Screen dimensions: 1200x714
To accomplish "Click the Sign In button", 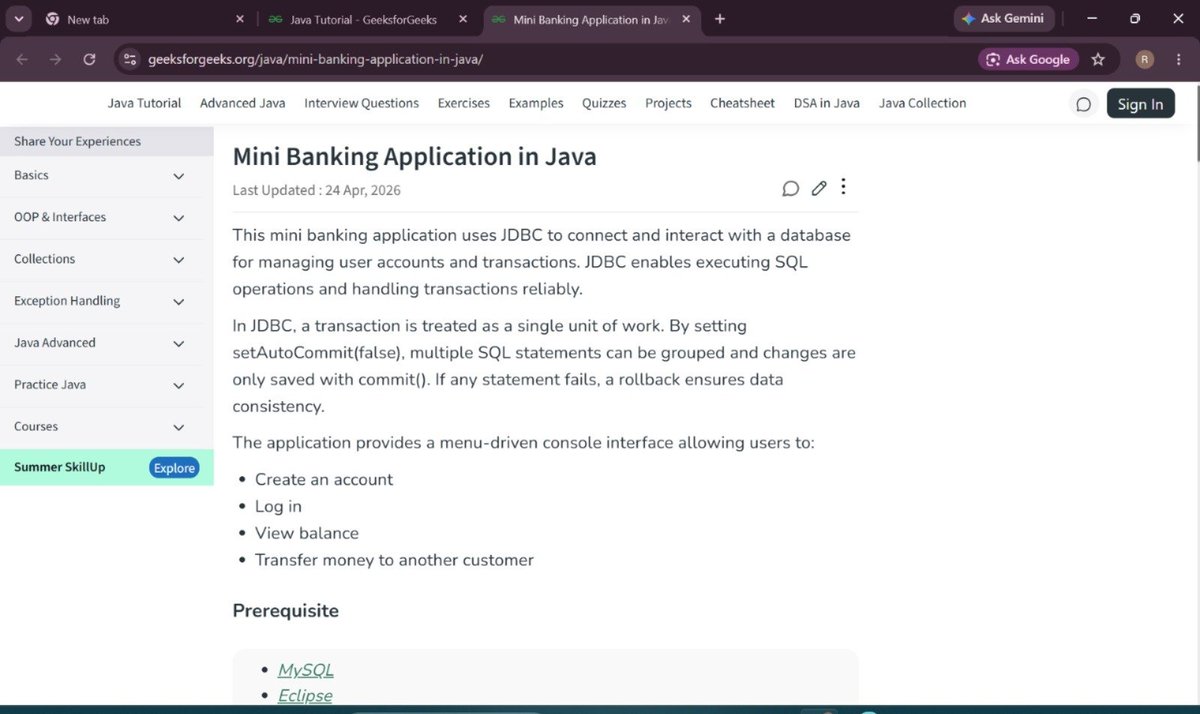I will (x=1140, y=104).
